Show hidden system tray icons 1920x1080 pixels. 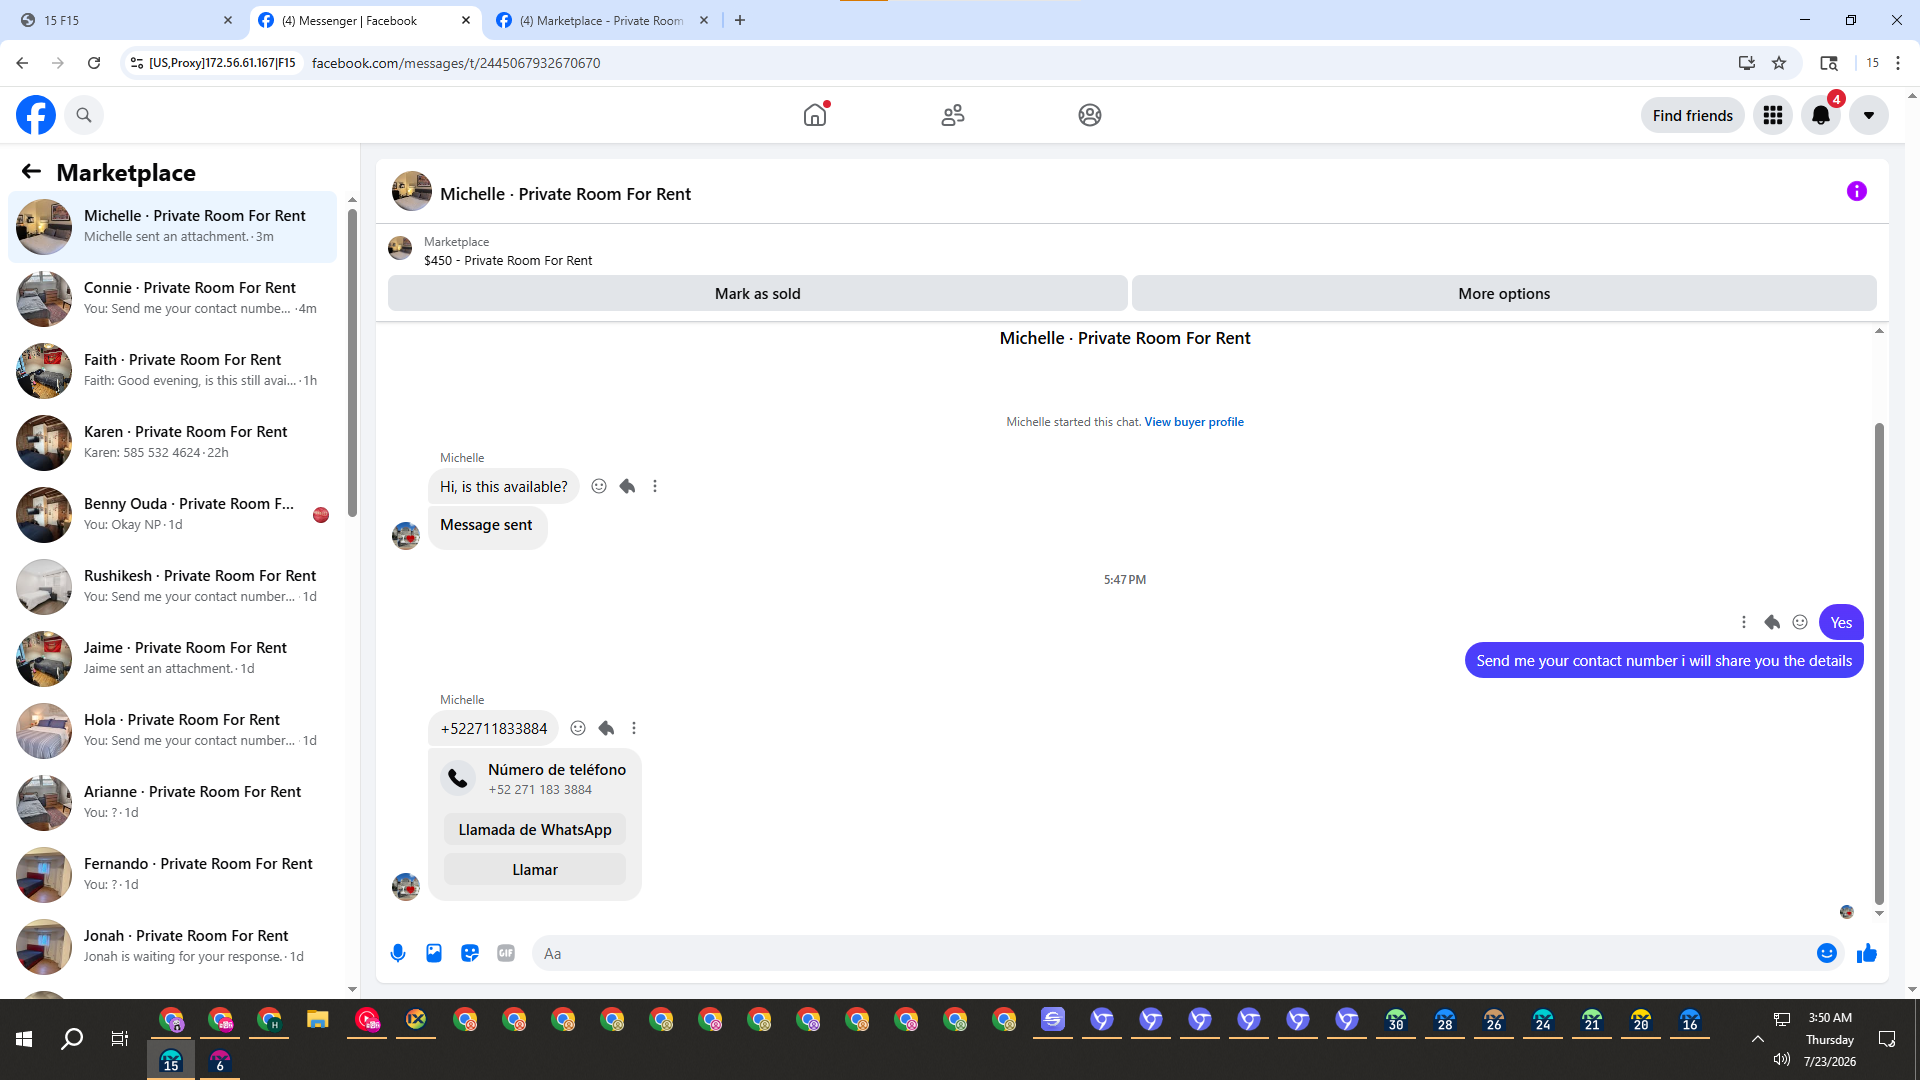point(1757,1039)
